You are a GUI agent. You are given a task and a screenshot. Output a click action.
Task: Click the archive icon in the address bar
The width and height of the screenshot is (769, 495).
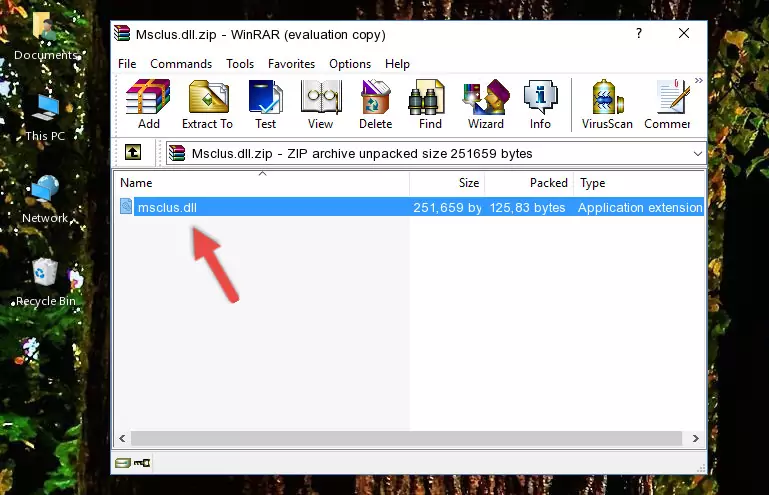pos(177,153)
